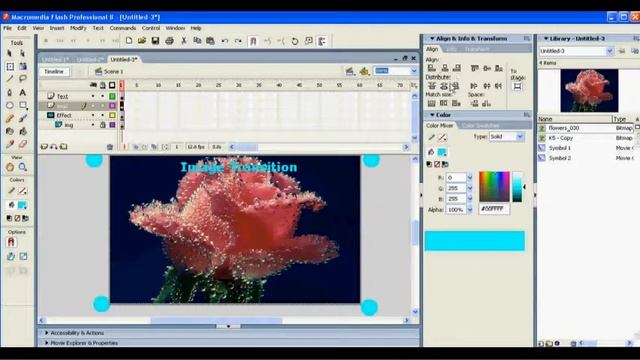This screenshot has width=640, height=360.
Task: Toggle lock dot of Text layer
Action: 102,96
